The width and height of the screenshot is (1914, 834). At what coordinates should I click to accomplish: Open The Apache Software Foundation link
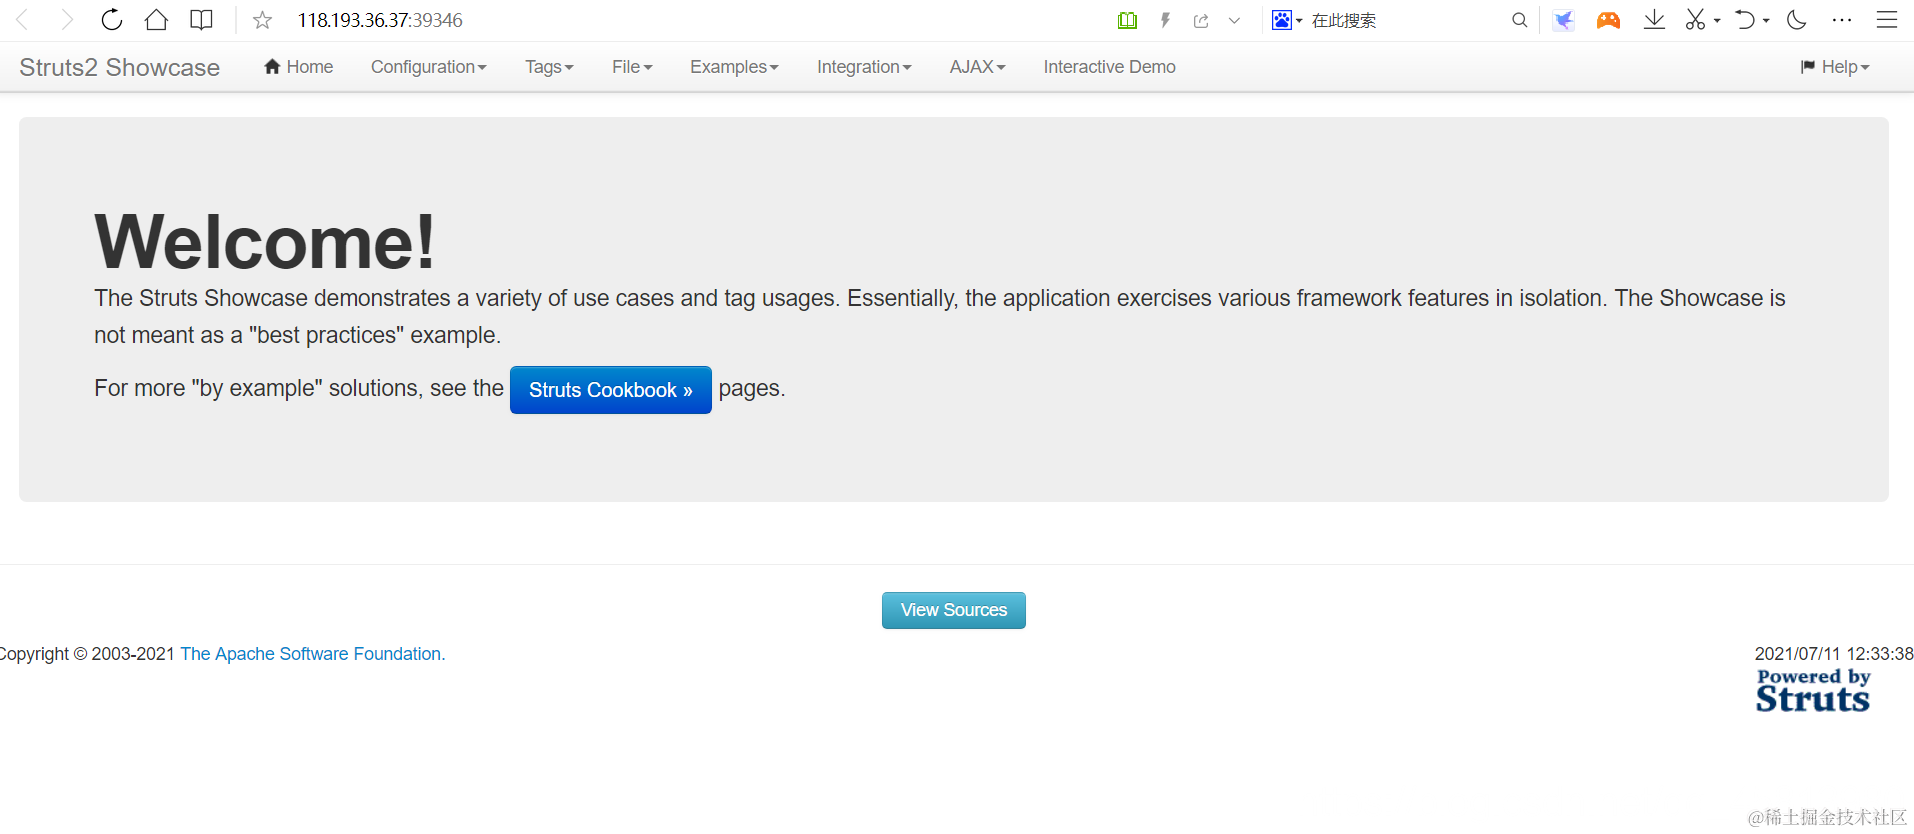click(x=312, y=654)
